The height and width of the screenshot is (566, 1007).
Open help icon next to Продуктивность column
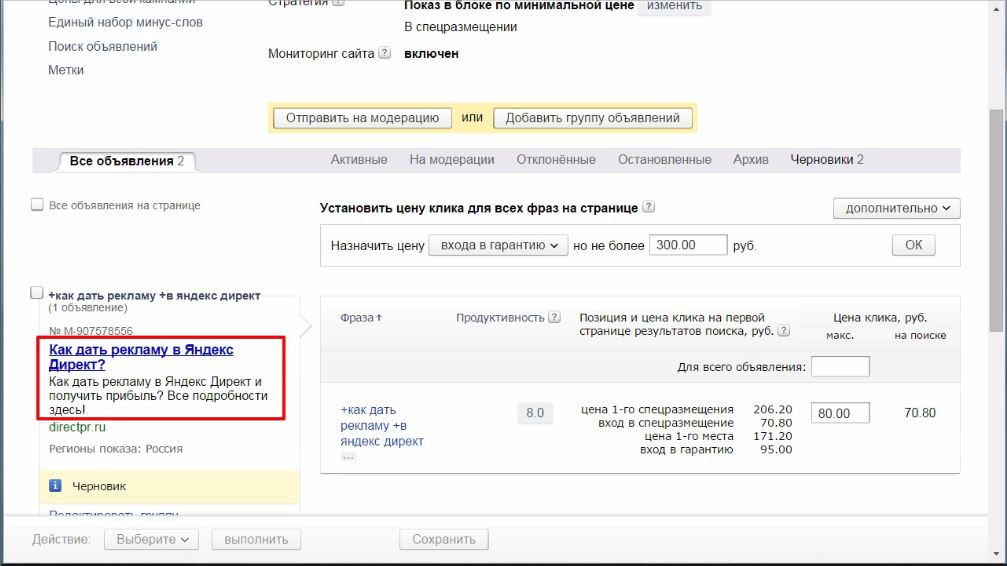554,317
